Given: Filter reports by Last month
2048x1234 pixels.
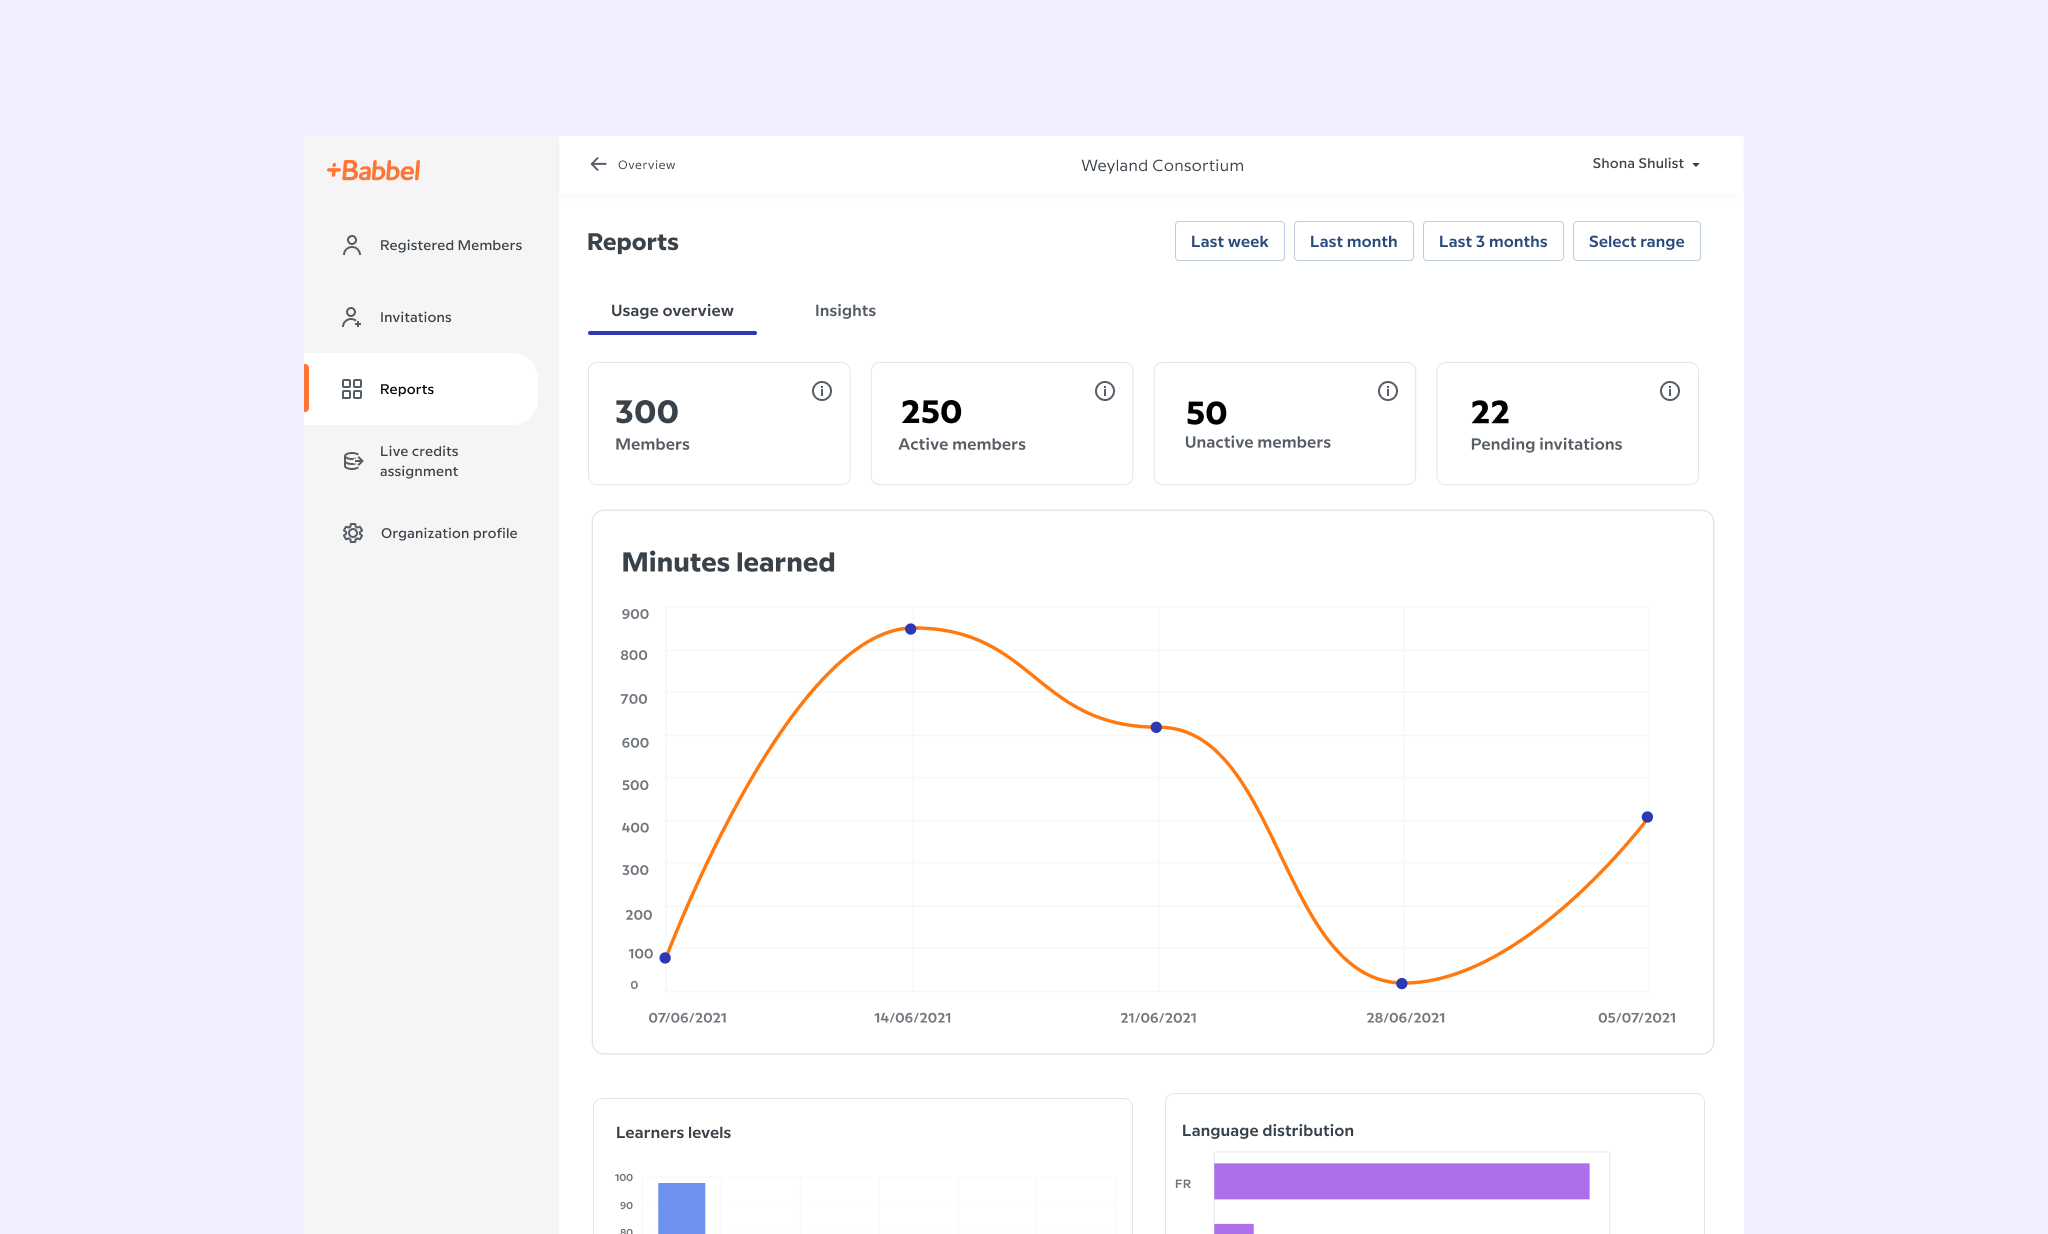Looking at the screenshot, I should coord(1353,241).
